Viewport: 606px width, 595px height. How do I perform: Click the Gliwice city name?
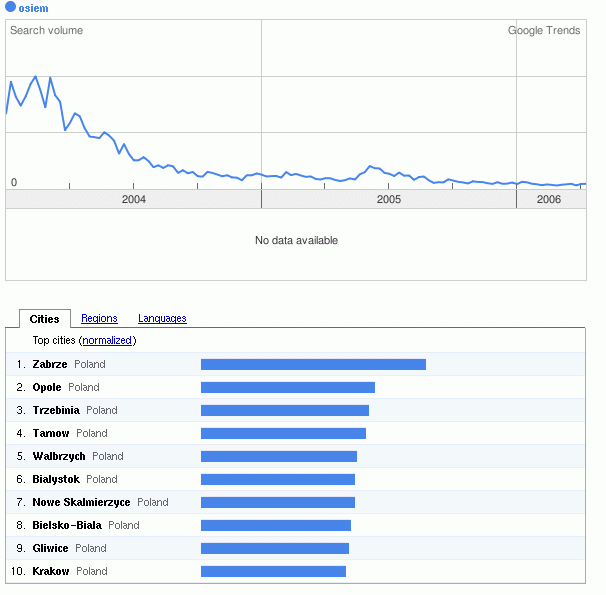51,548
